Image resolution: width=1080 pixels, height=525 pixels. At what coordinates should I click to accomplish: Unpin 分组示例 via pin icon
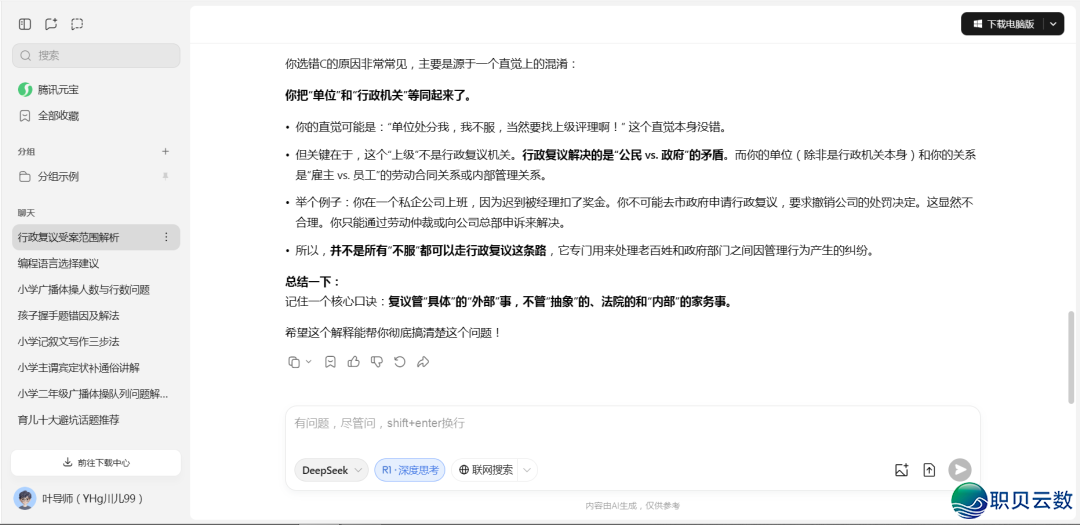[165, 176]
